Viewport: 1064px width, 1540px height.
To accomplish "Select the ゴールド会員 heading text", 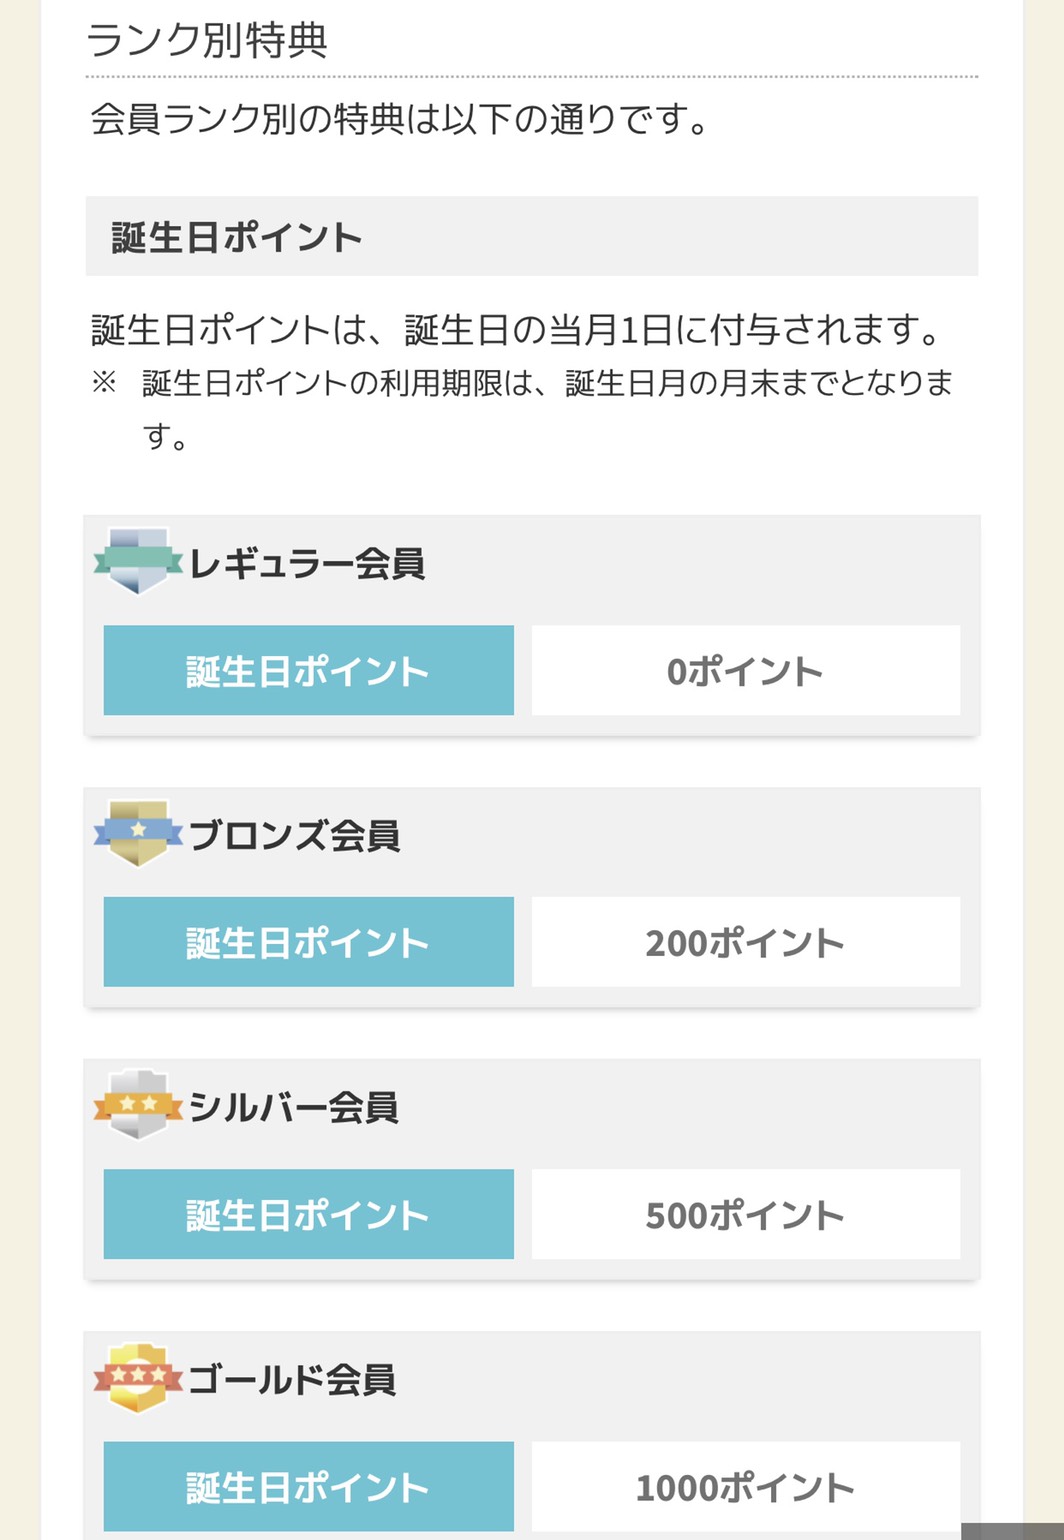I will click(x=292, y=1380).
